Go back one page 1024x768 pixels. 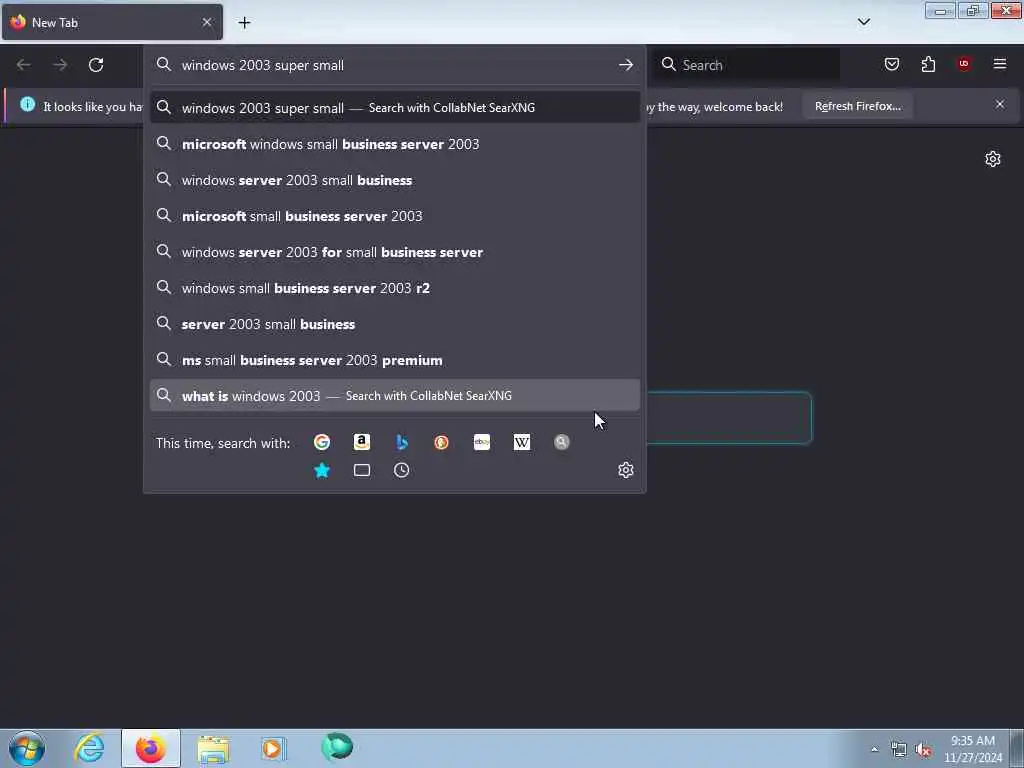point(24,65)
